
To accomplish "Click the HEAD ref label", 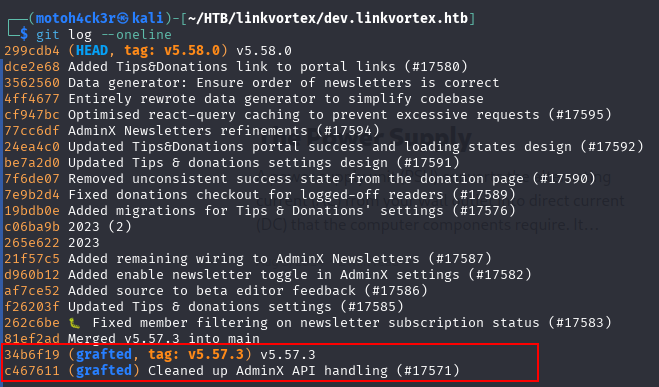I will pos(92,51).
